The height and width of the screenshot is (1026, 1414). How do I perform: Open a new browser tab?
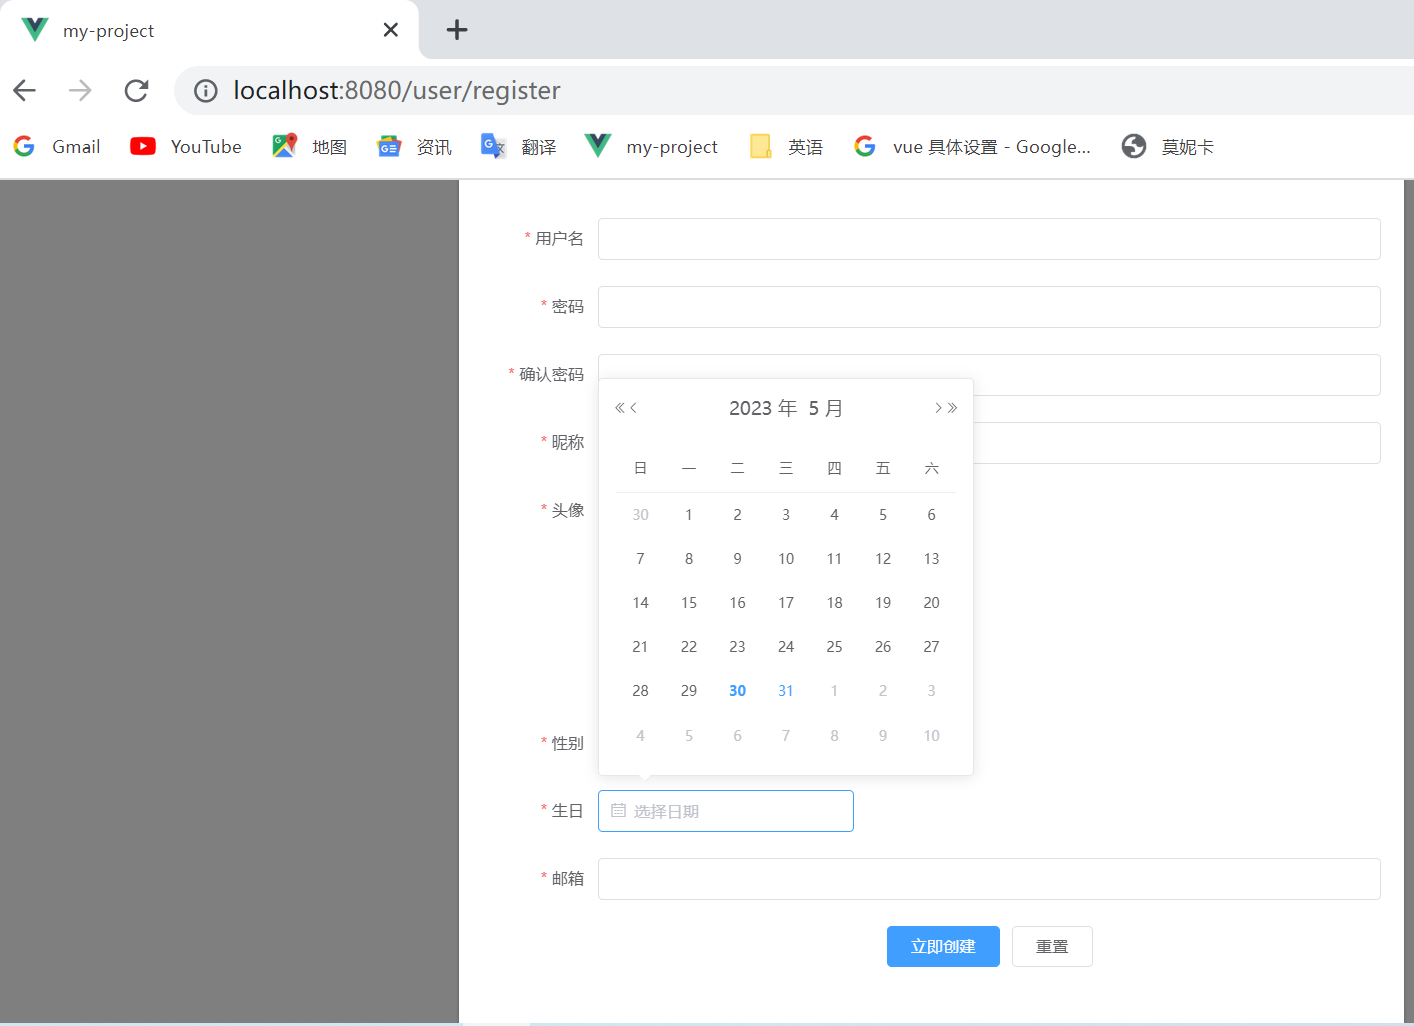[x=457, y=30]
